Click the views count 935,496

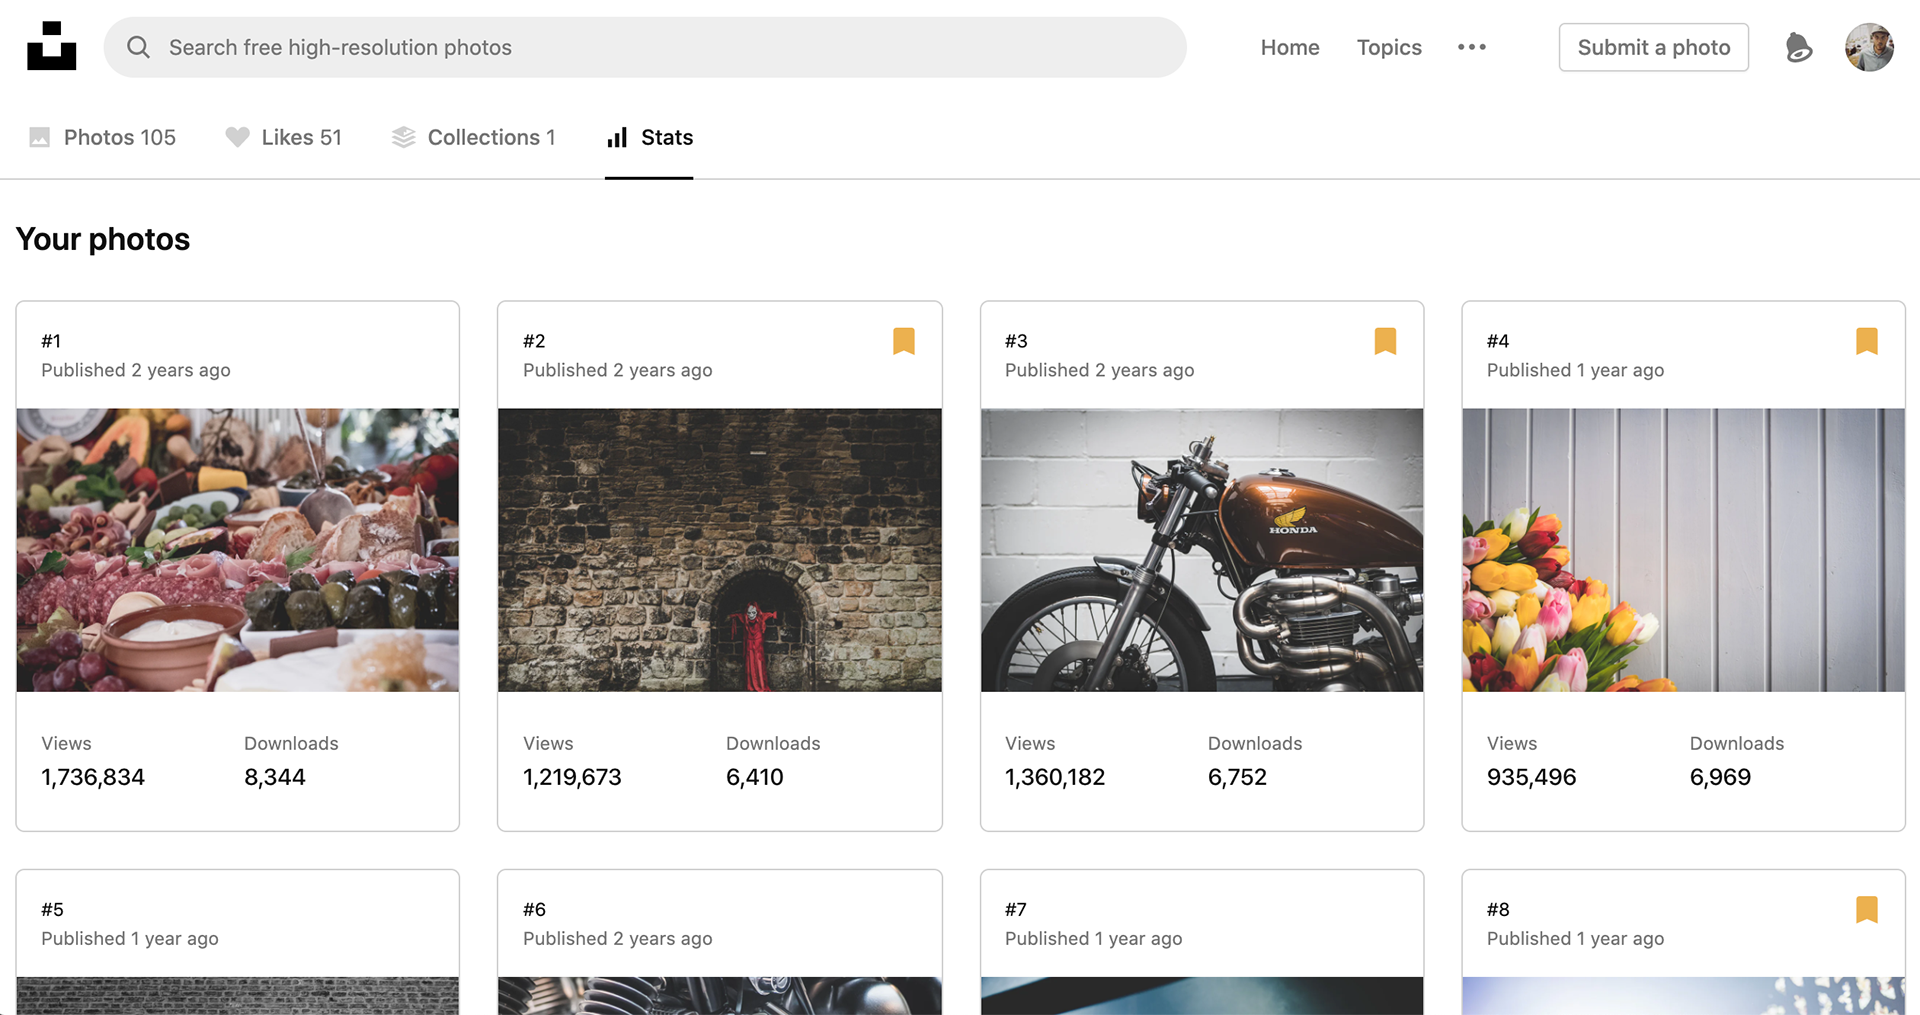(1532, 777)
